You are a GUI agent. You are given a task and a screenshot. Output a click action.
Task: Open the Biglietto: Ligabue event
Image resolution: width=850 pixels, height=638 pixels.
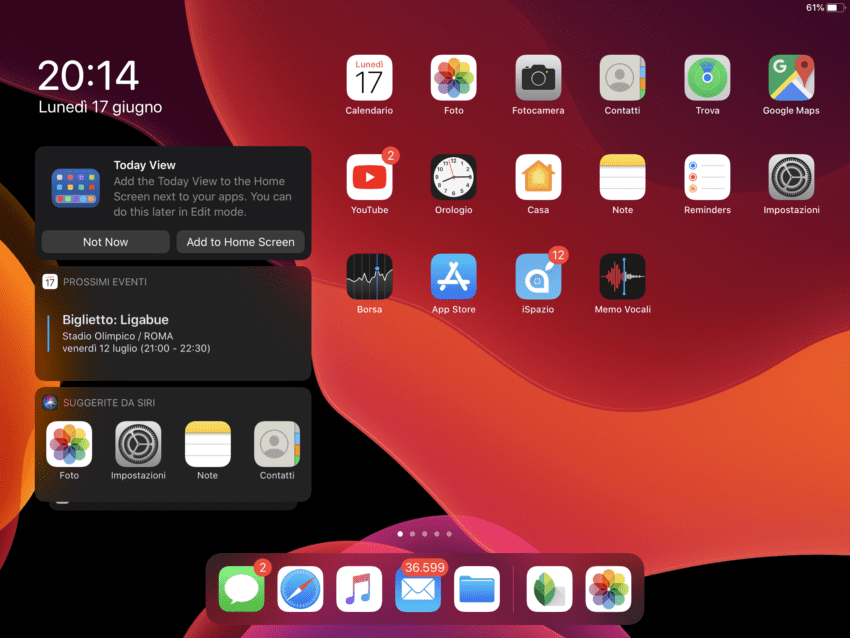pyautogui.click(x=173, y=333)
